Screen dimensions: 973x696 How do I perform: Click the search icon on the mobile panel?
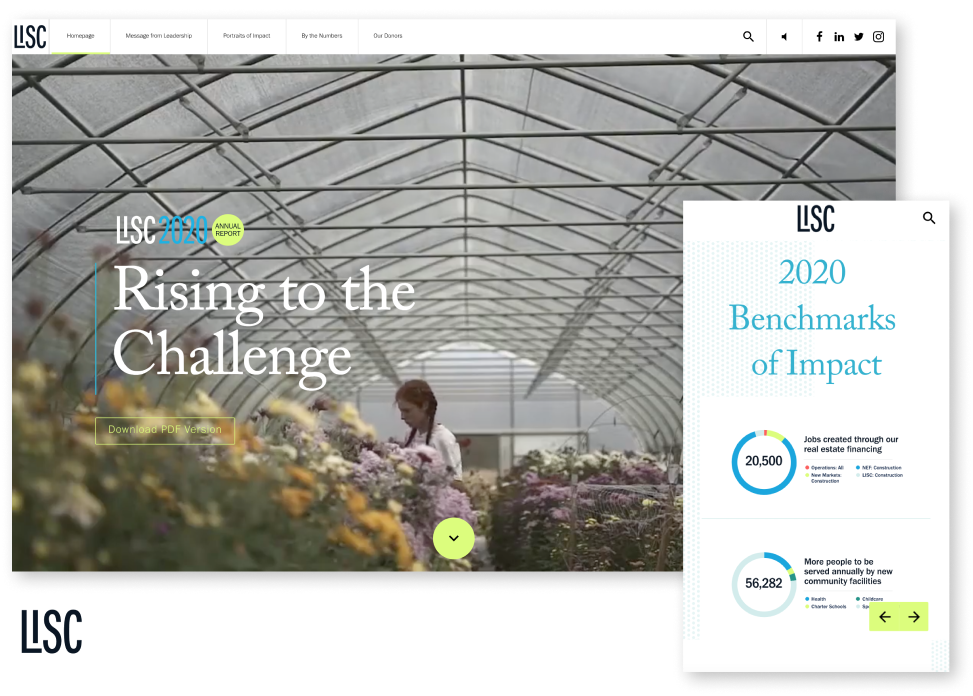930,217
